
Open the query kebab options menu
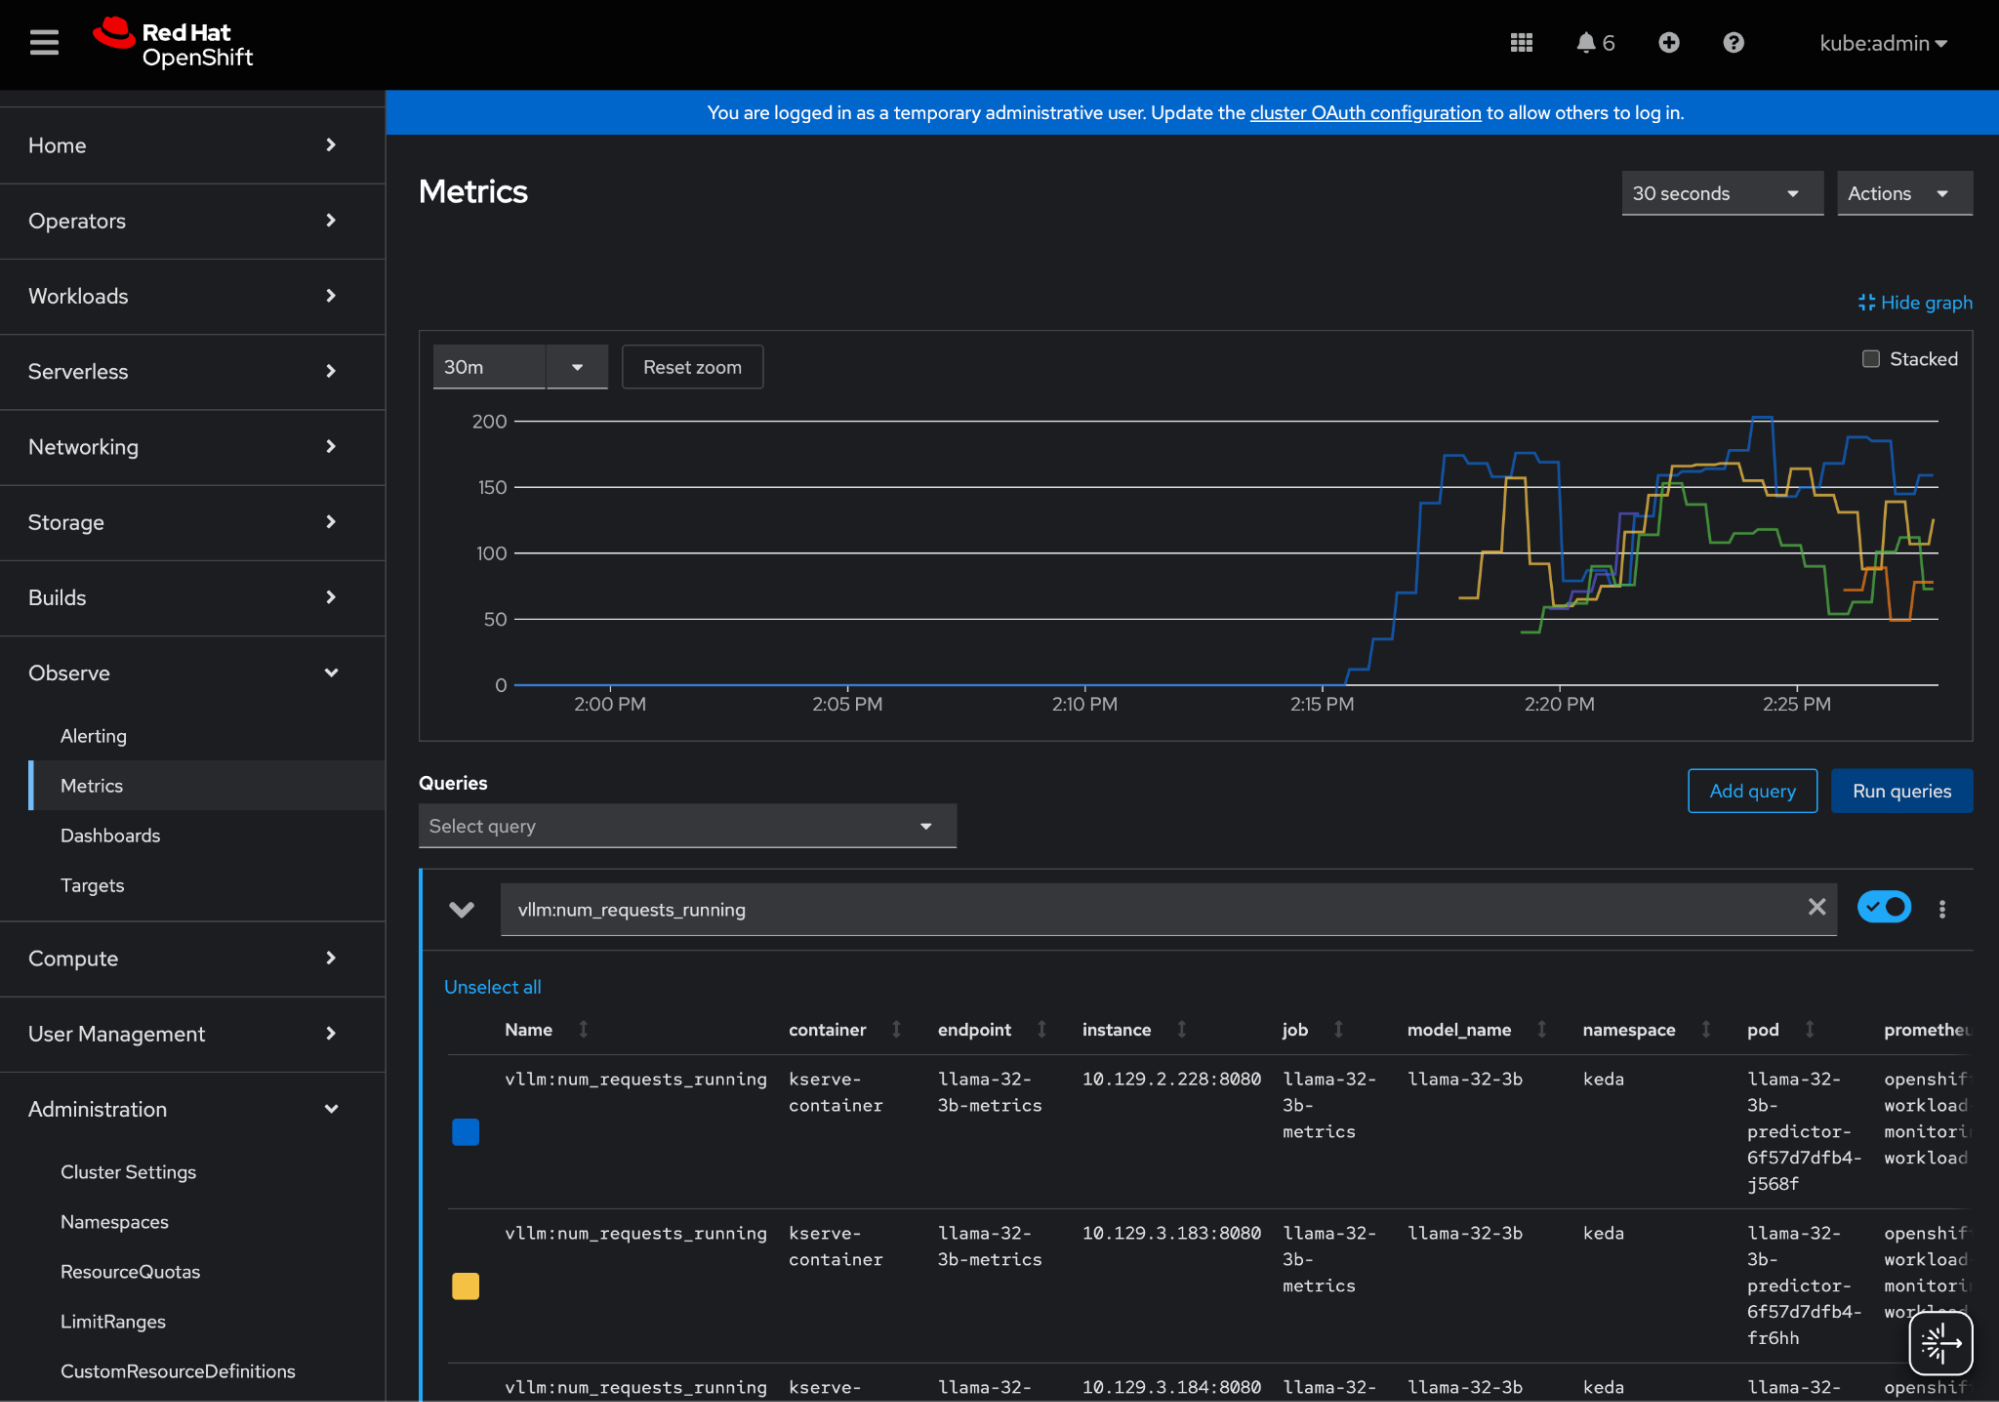(x=1941, y=909)
